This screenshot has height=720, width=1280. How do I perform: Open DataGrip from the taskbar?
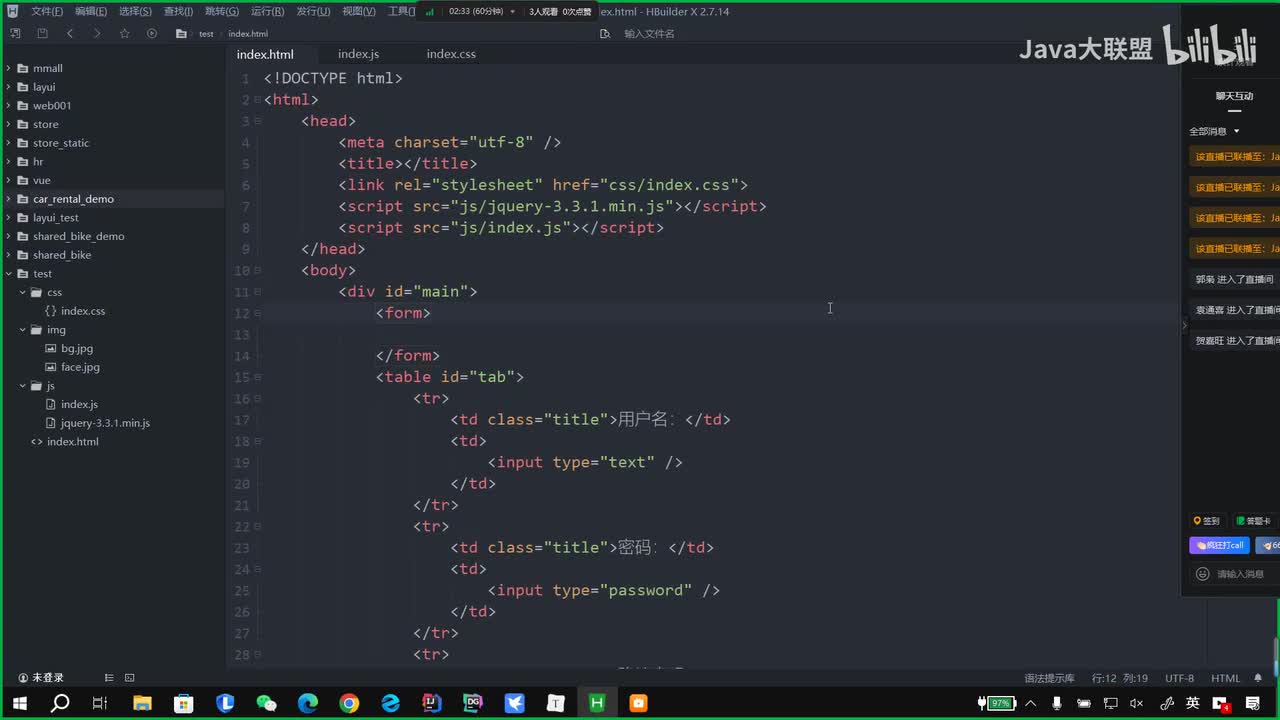pyautogui.click(x=473, y=703)
